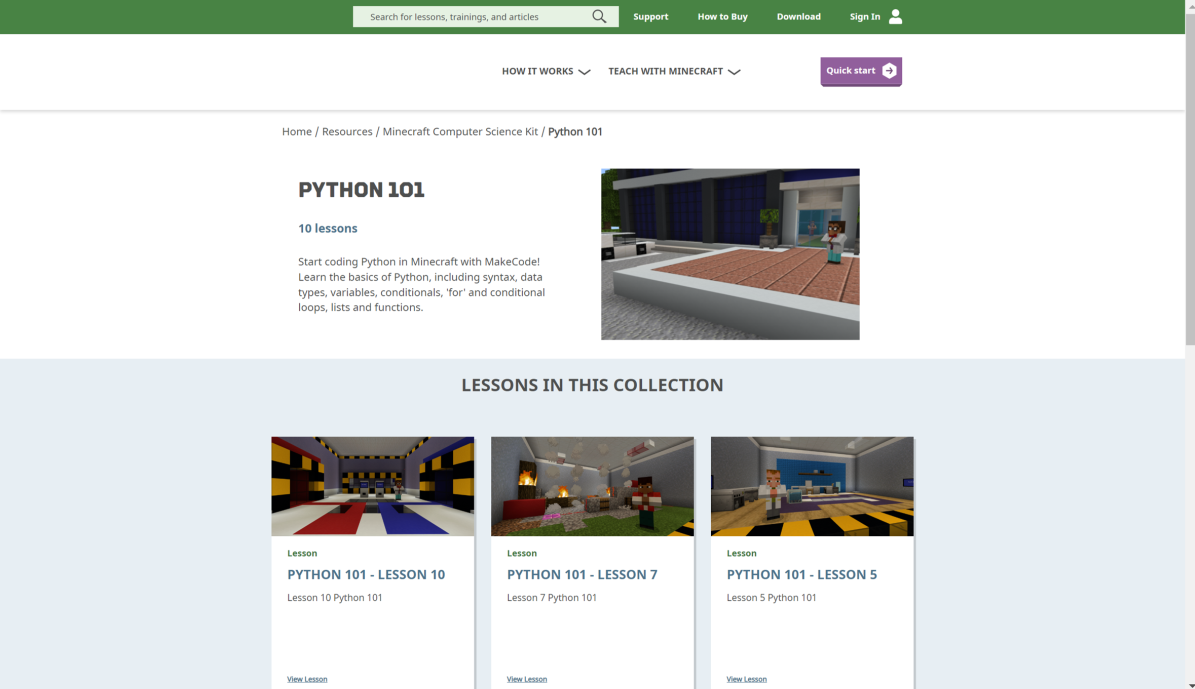
Task: Open View Lesson under Lesson 7
Action: coord(527,679)
